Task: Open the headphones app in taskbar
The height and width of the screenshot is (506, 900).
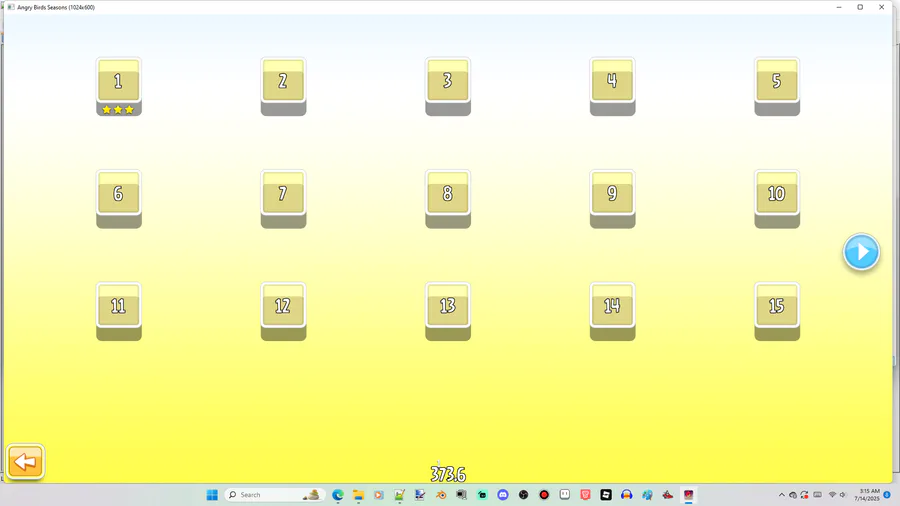Action: (626, 495)
